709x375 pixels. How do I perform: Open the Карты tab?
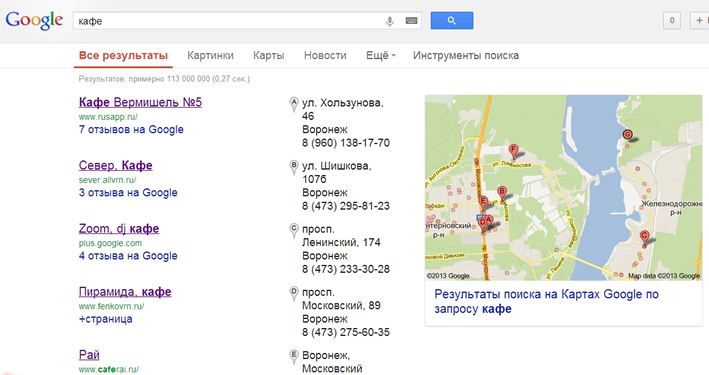coord(269,56)
